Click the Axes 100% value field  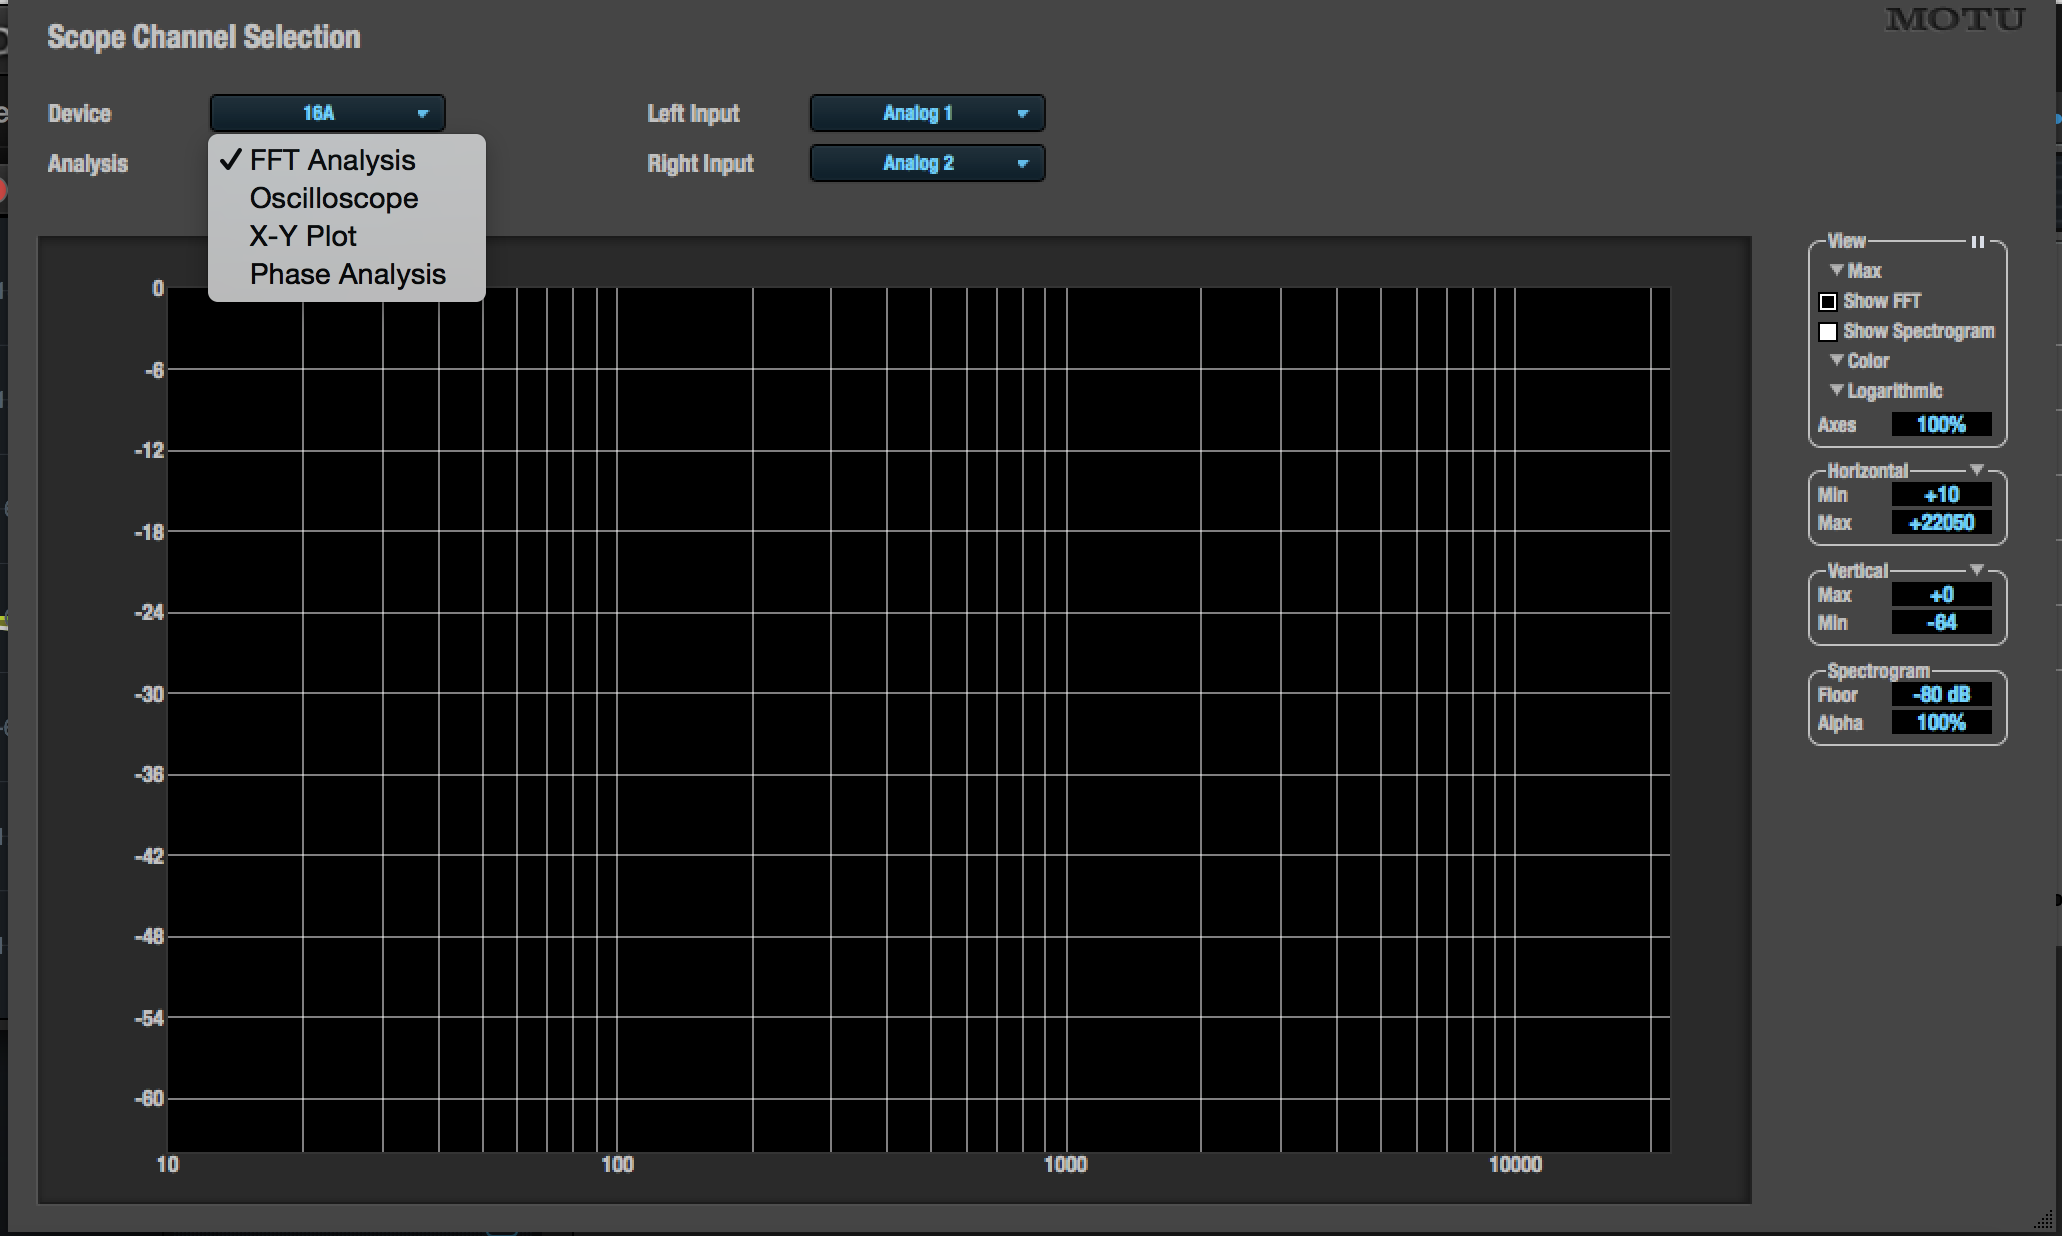point(1940,425)
